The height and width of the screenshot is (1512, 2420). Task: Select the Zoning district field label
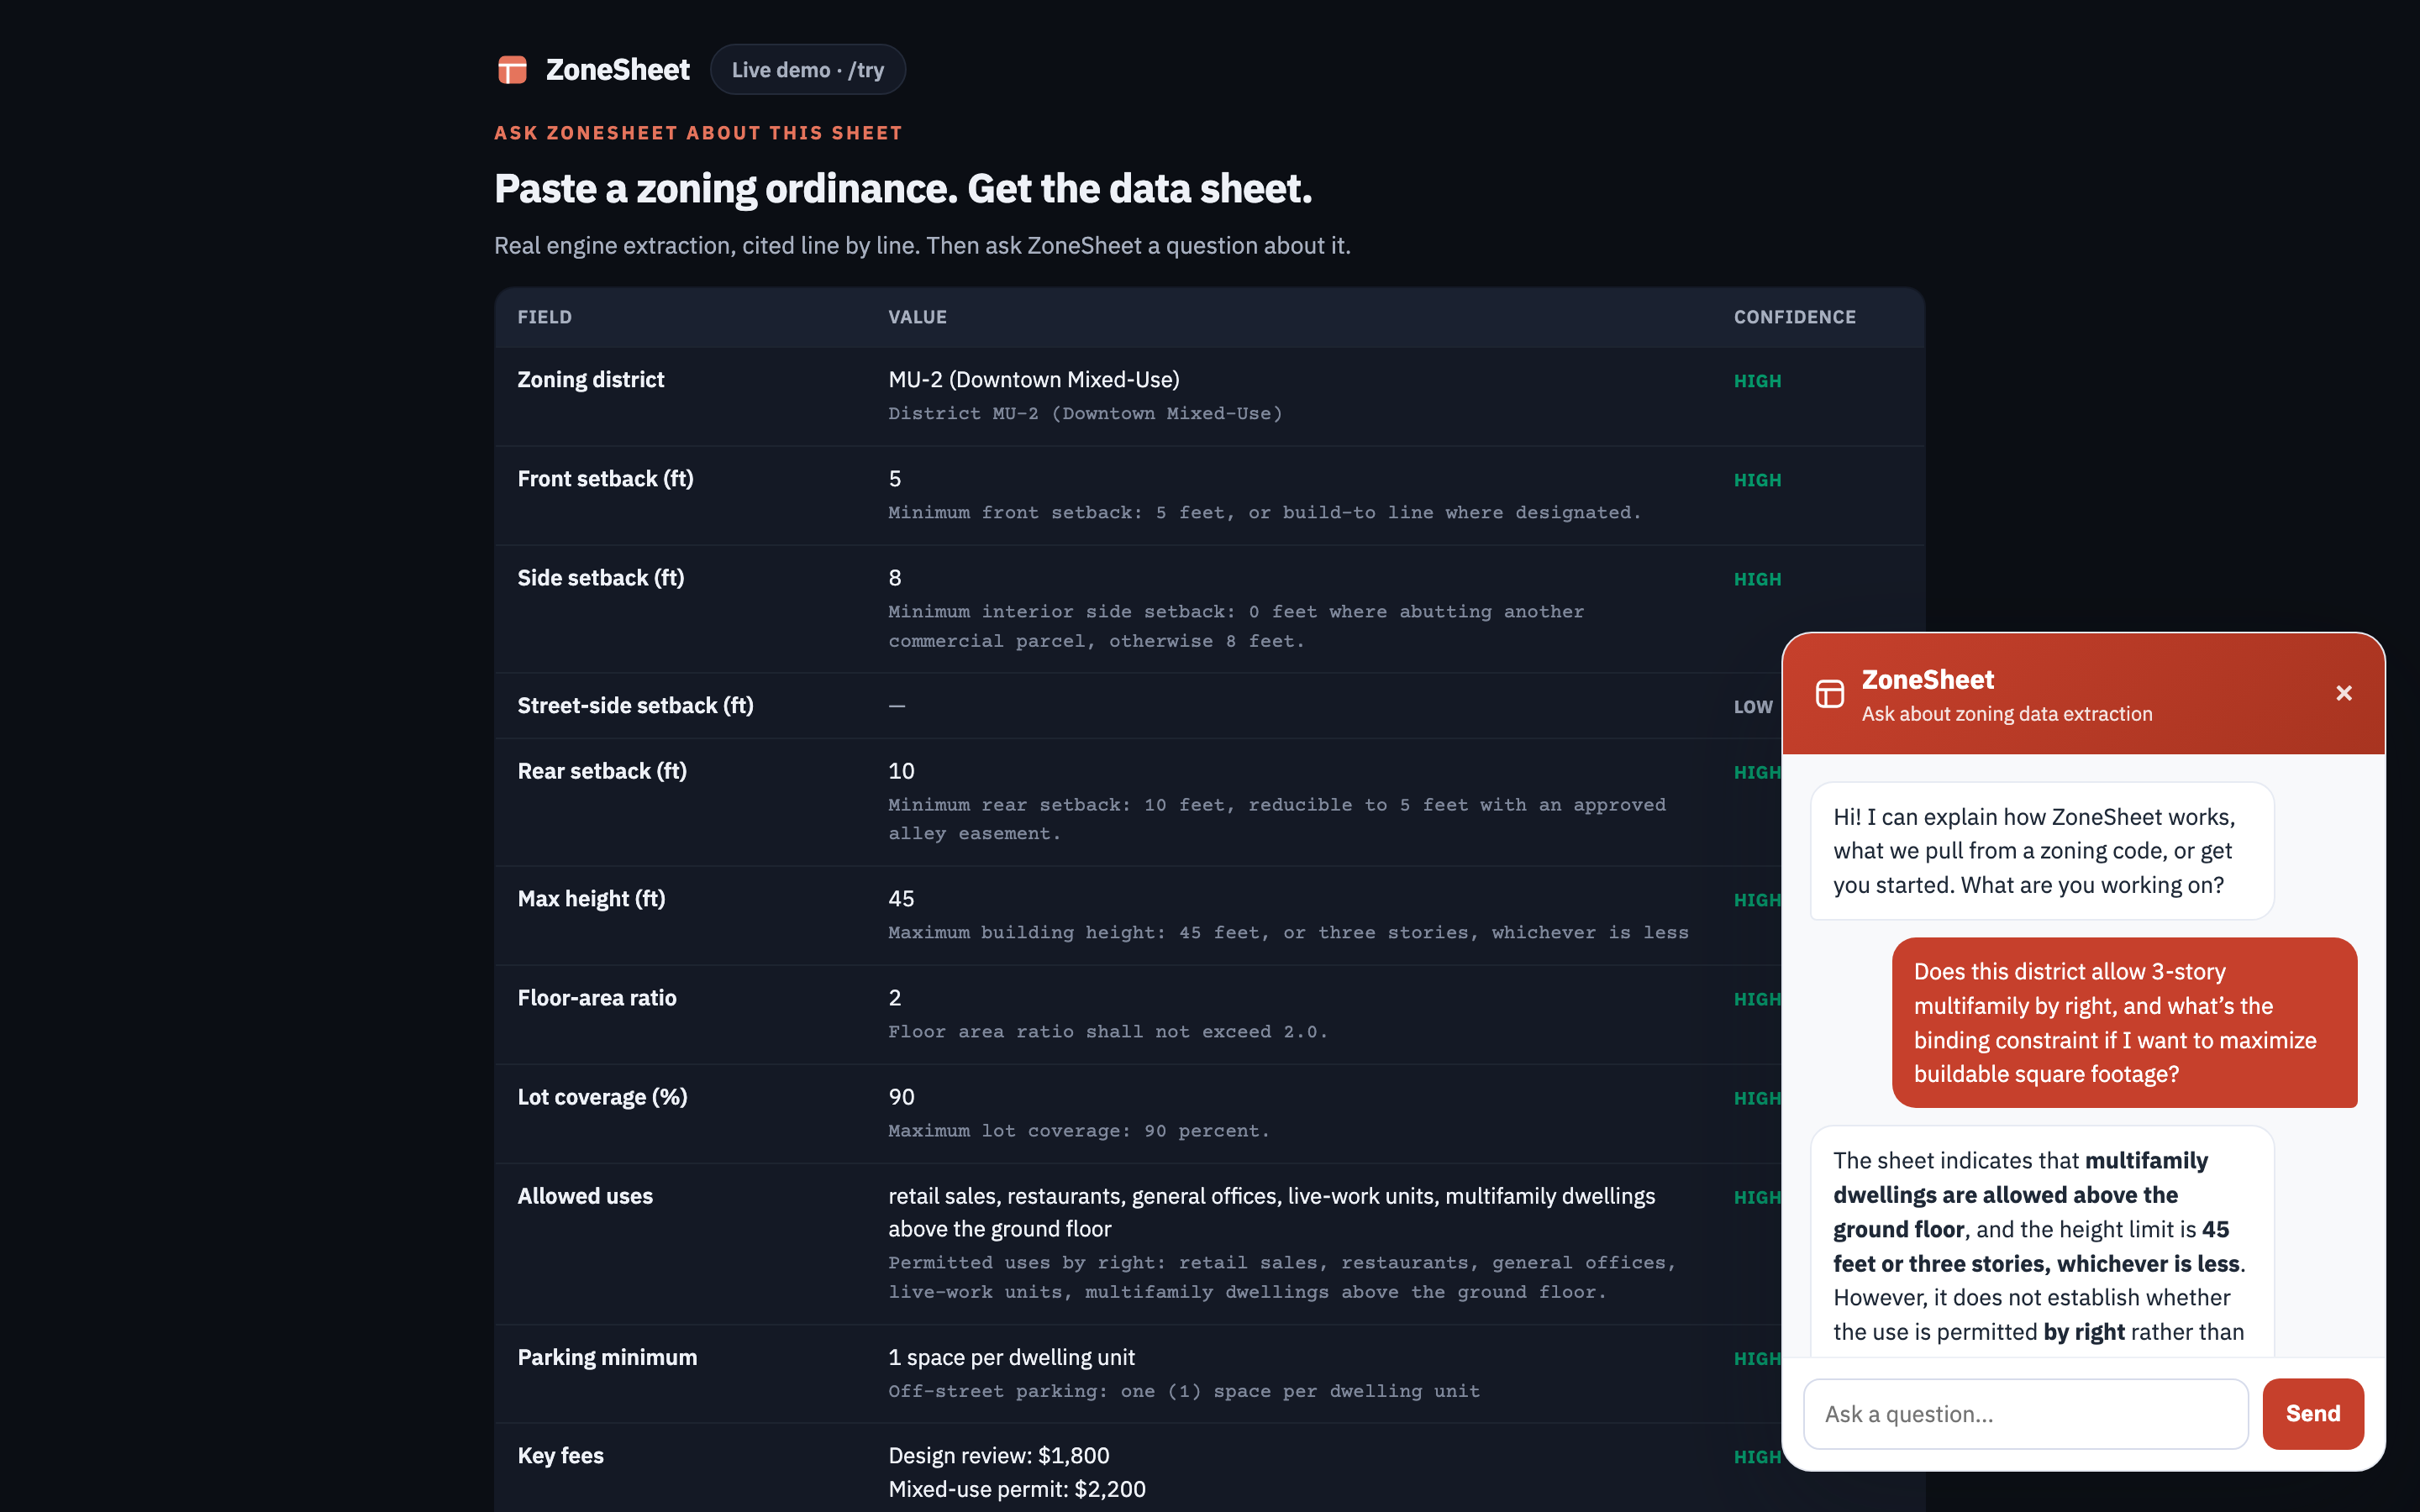591,380
